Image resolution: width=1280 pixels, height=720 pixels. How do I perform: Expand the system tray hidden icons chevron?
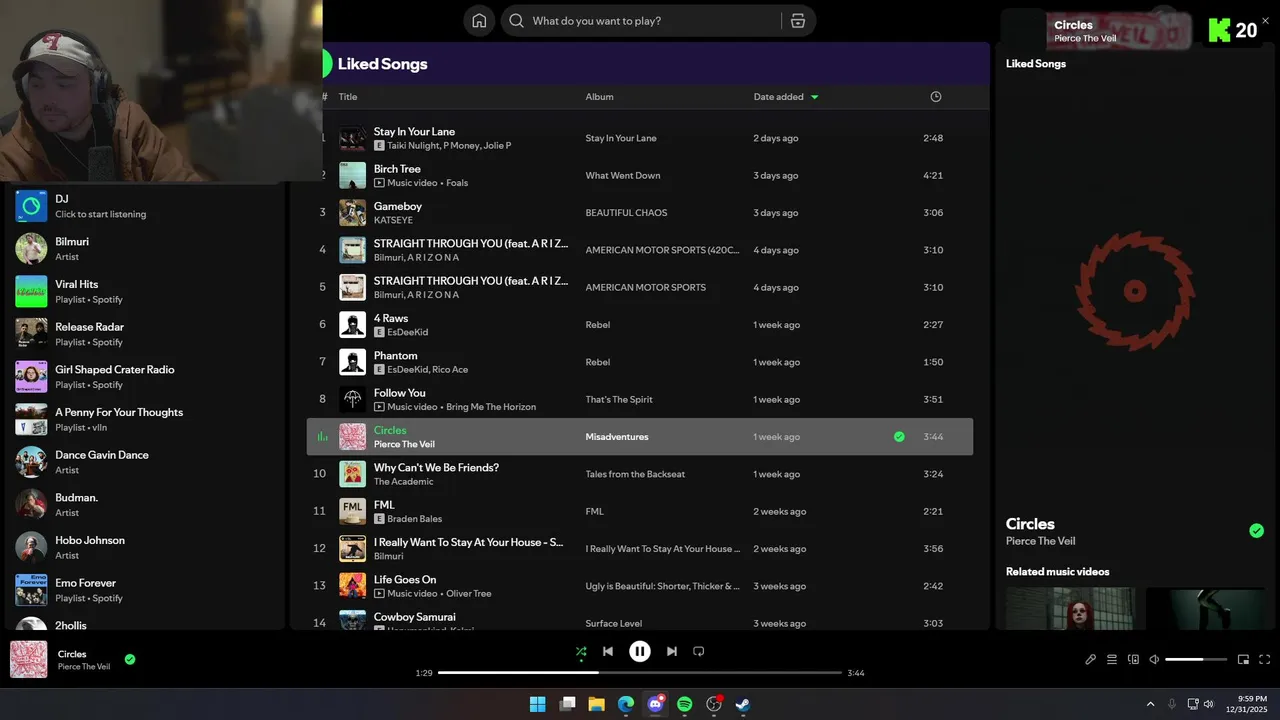pos(1150,704)
